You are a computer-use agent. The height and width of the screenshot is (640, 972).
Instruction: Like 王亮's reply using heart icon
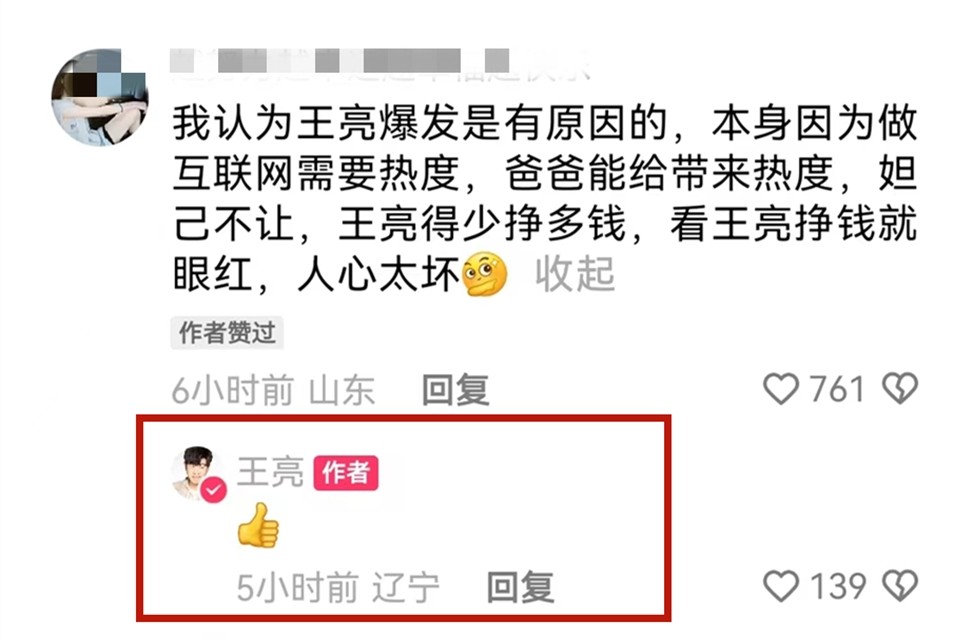(x=780, y=586)
